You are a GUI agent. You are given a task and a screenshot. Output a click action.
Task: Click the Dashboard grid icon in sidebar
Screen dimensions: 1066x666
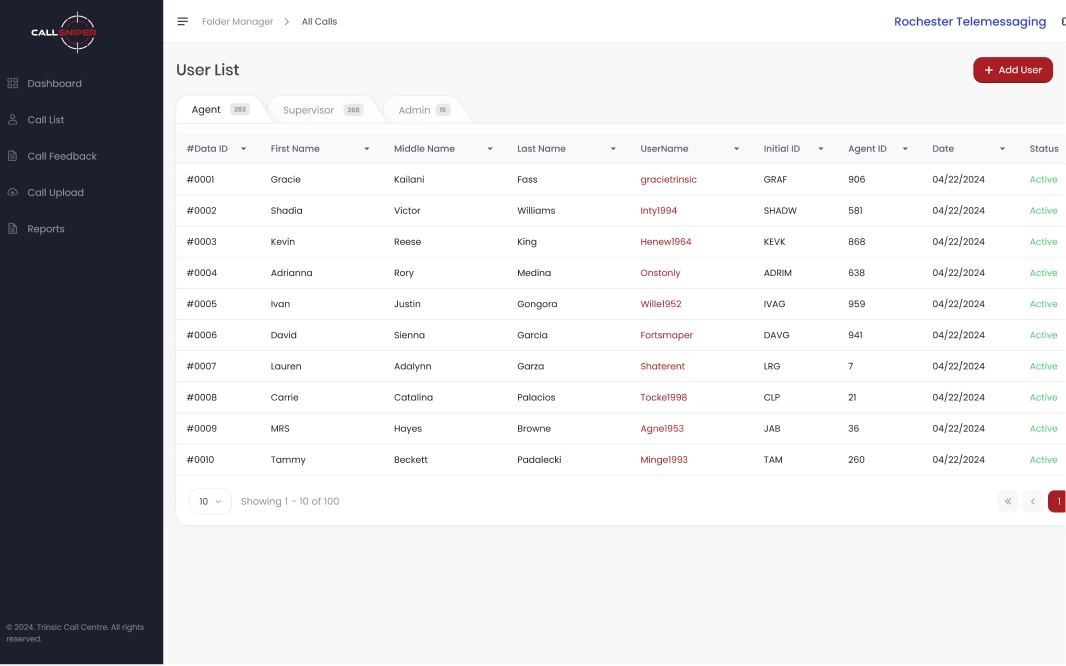pos(13,84)
